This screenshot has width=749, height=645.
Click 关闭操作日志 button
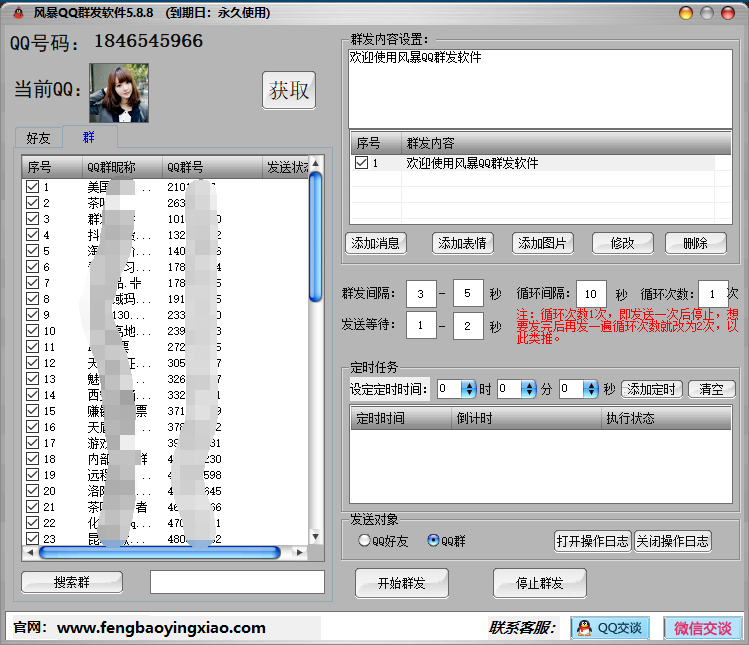click(x=673, y=541)
